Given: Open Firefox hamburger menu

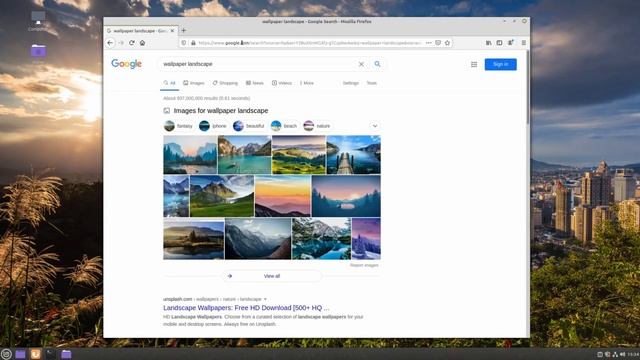Looking at the screenshot, I should [x=524, y=42].
